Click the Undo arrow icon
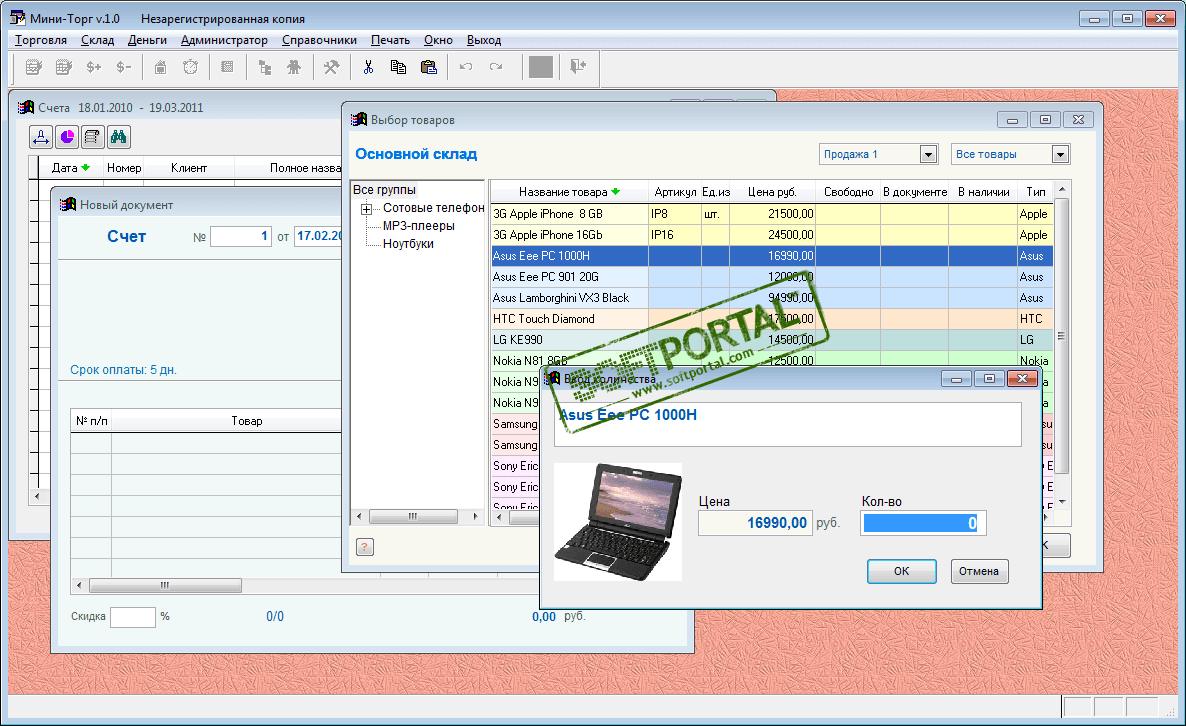This screenshot has width=1186, height=726. click(466, 67)
